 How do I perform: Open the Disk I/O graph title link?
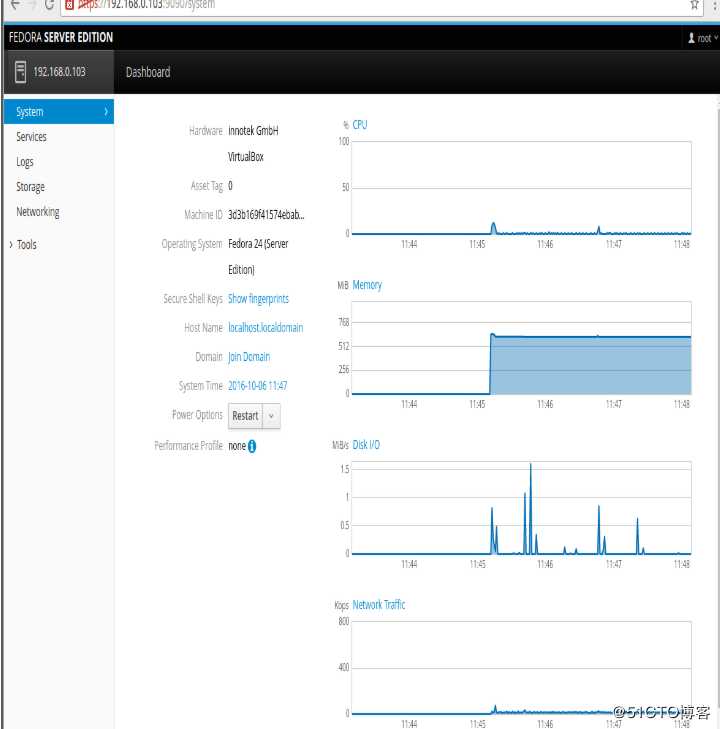click(366, 445)
